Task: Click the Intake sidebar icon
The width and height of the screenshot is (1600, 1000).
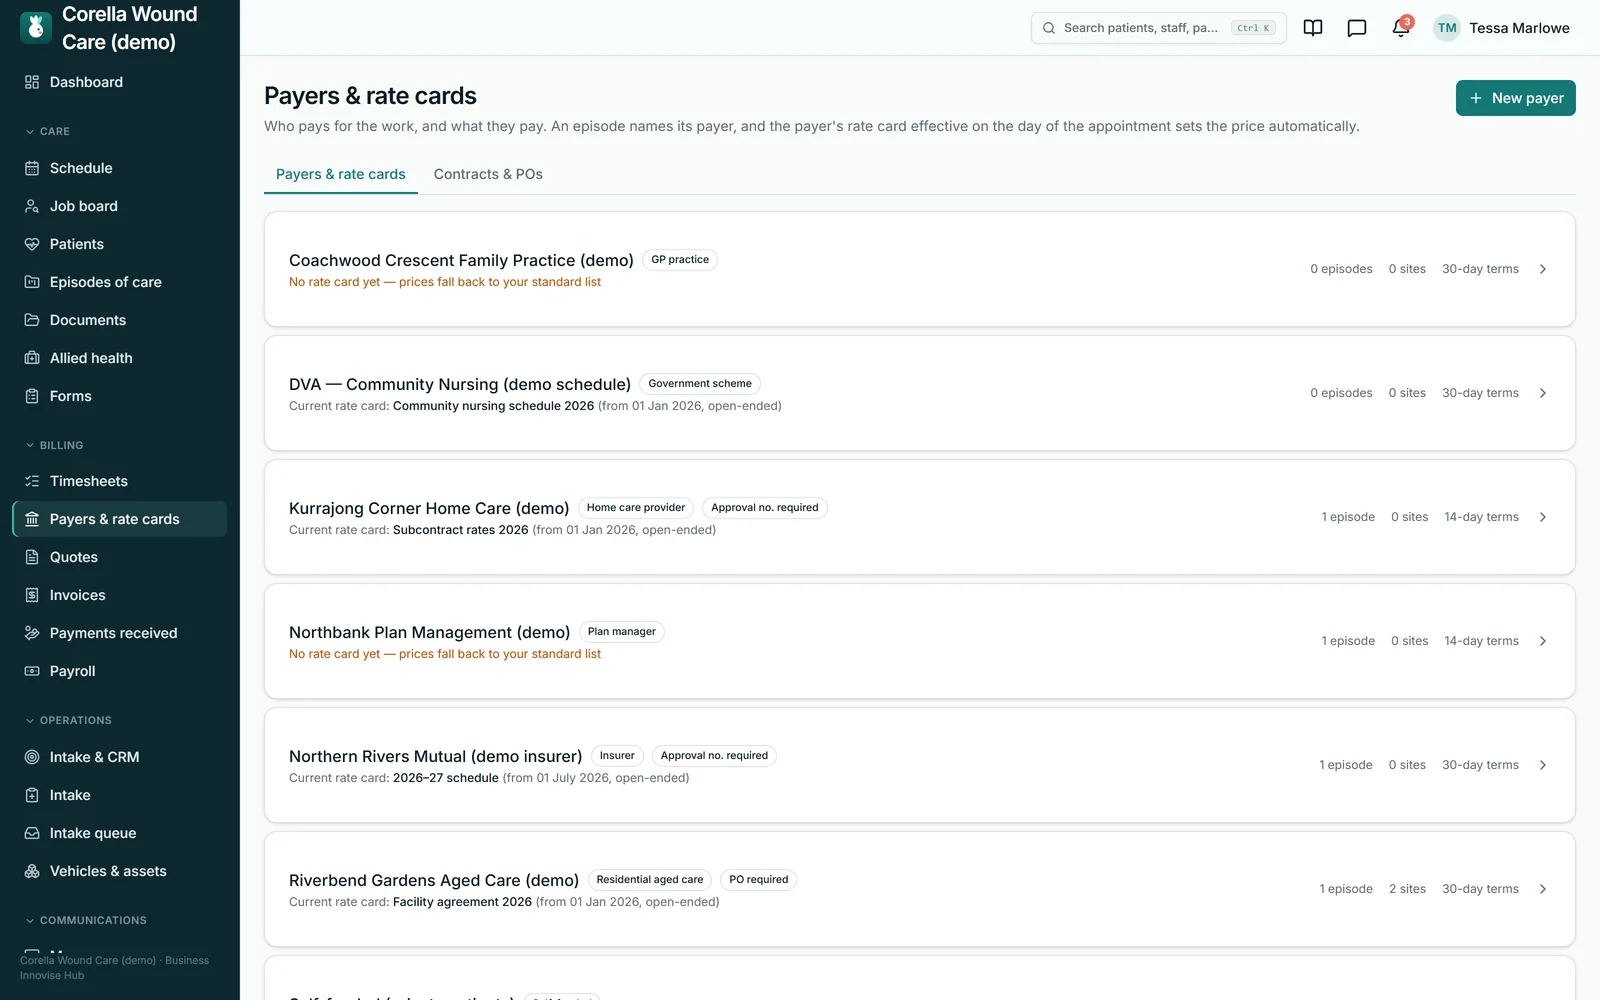Action: [x=32, y=795]
